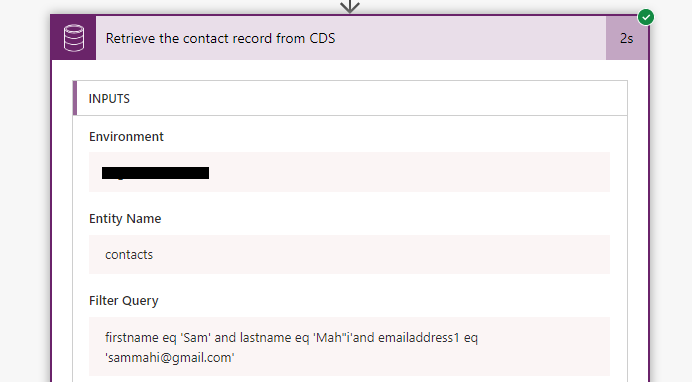Click the sammahi@gmail.com text in filter

(169, 357)
